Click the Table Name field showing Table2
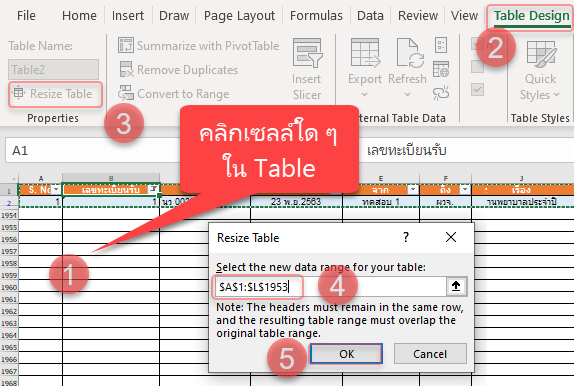This screenshot has height=386, width=574. click(x=53, y=70)
